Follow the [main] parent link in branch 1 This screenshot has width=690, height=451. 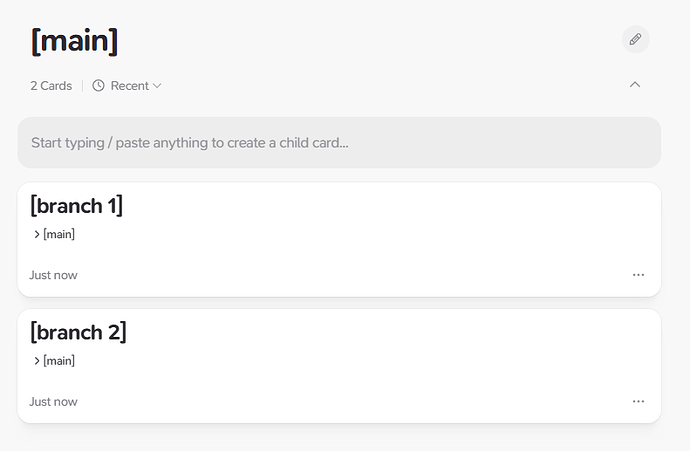59,235
